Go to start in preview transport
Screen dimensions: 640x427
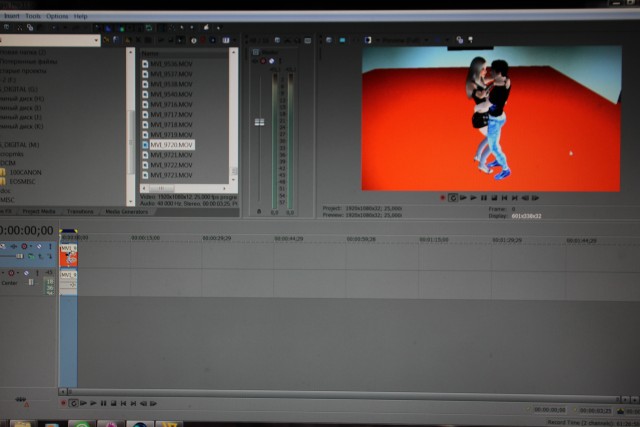point(504,198)
